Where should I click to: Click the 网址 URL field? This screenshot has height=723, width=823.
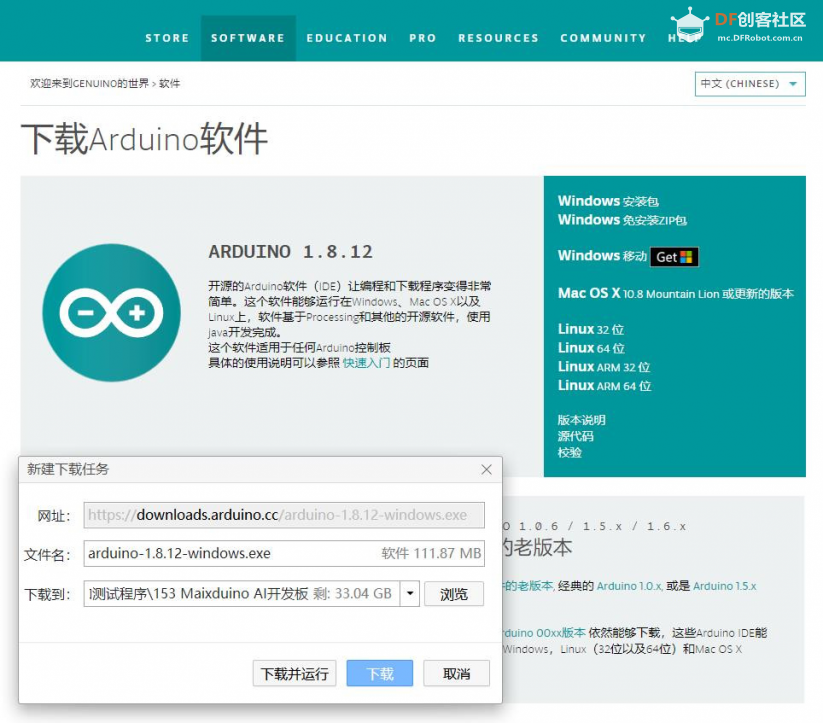point(284,515)
